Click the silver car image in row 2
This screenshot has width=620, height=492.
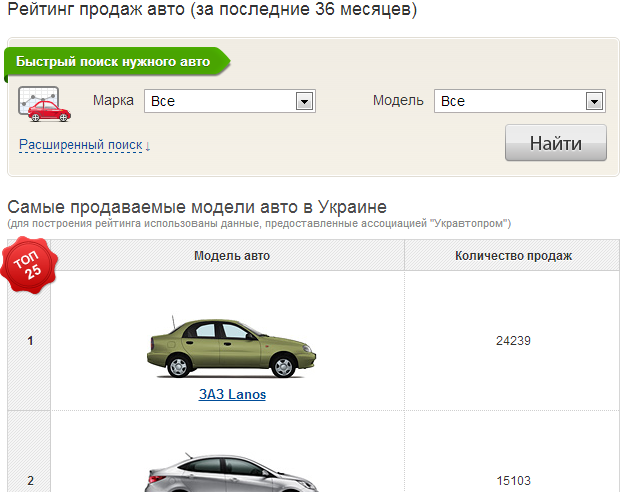232,471
